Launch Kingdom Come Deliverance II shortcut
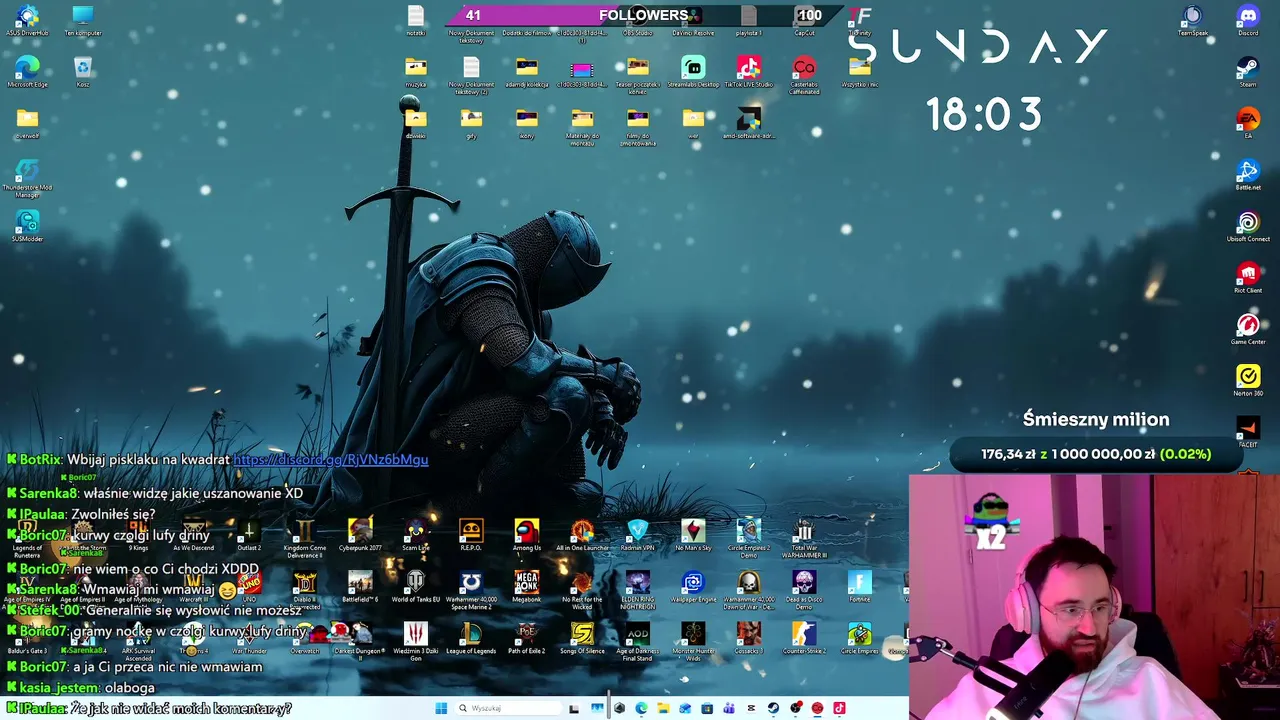Screen dimensions: 1280x720 (x=304, y=538)
